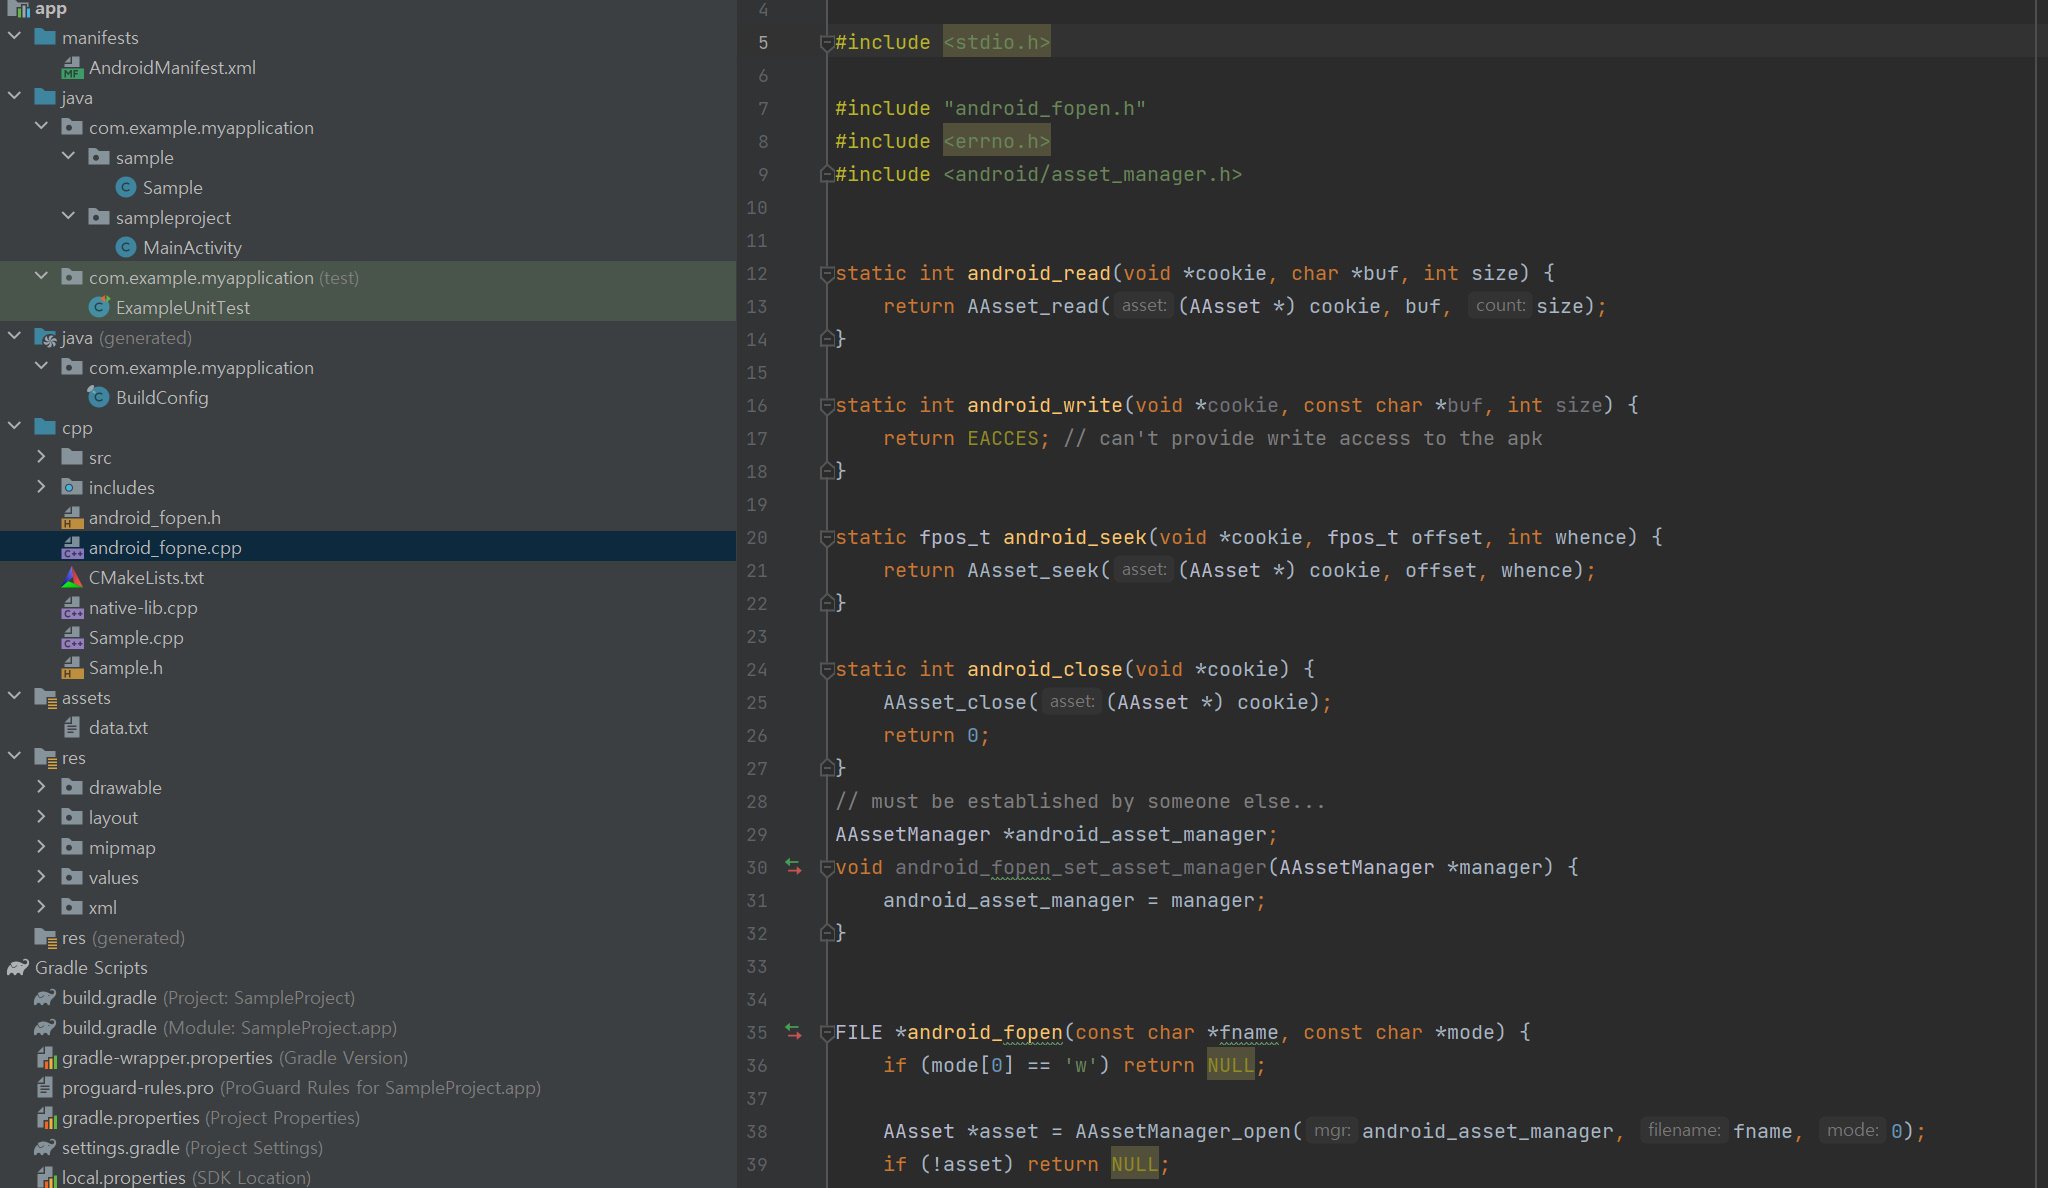The width and height of the screenshot is (2048, 1188).
Task: Click the Gradle Scripts elephant icon
Action: click(18, 968)
